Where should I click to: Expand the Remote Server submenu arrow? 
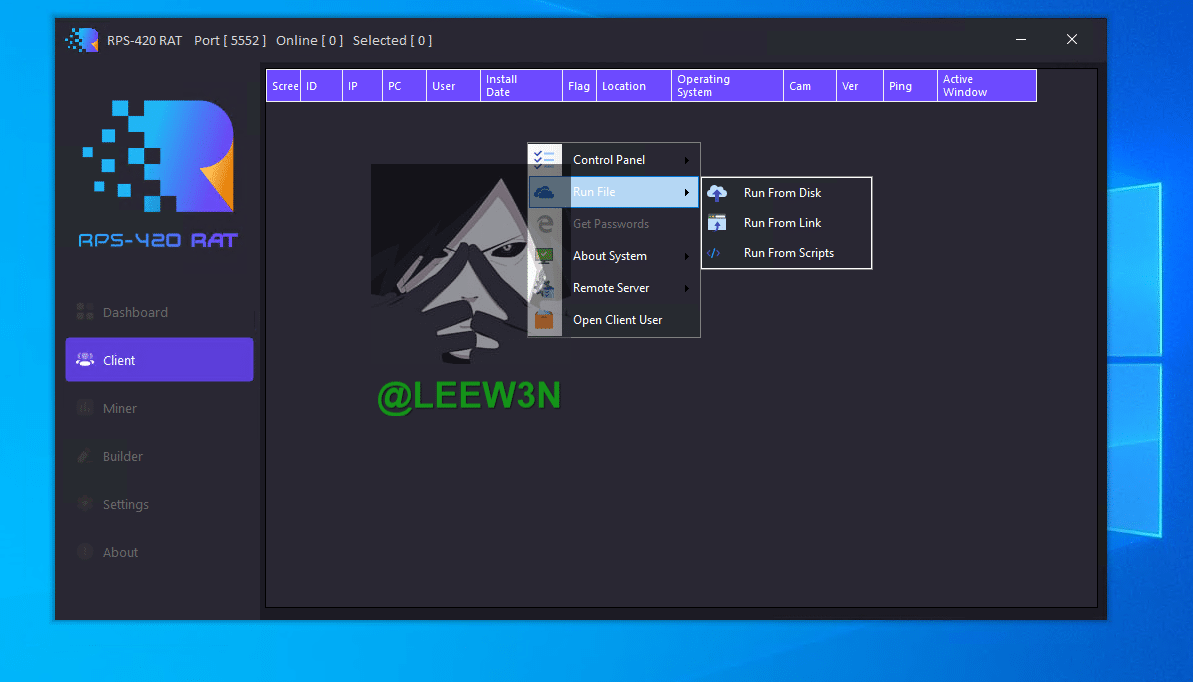pyautogui.click(x=686, y=288)
